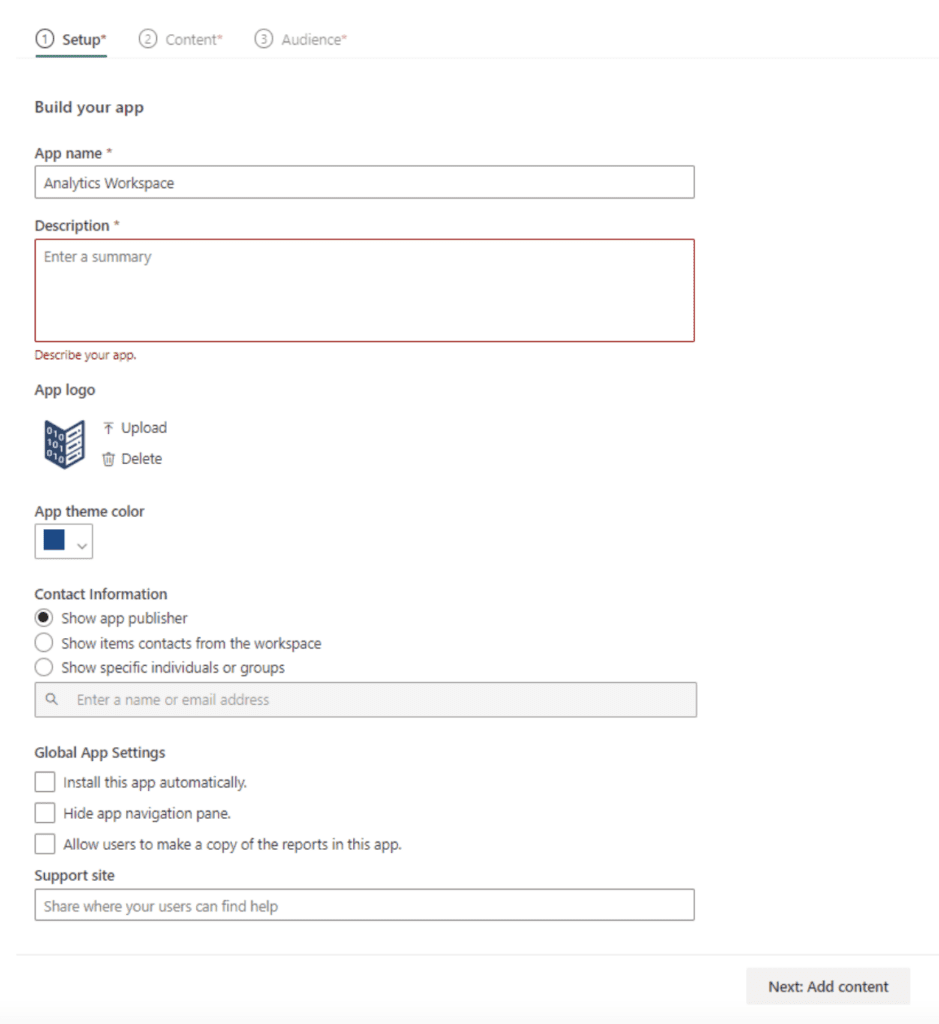Image resolution: width=939 pixels, height=1024 pixels.
Task: Check the Hide app navigation pane option
Action: point(44,812)
